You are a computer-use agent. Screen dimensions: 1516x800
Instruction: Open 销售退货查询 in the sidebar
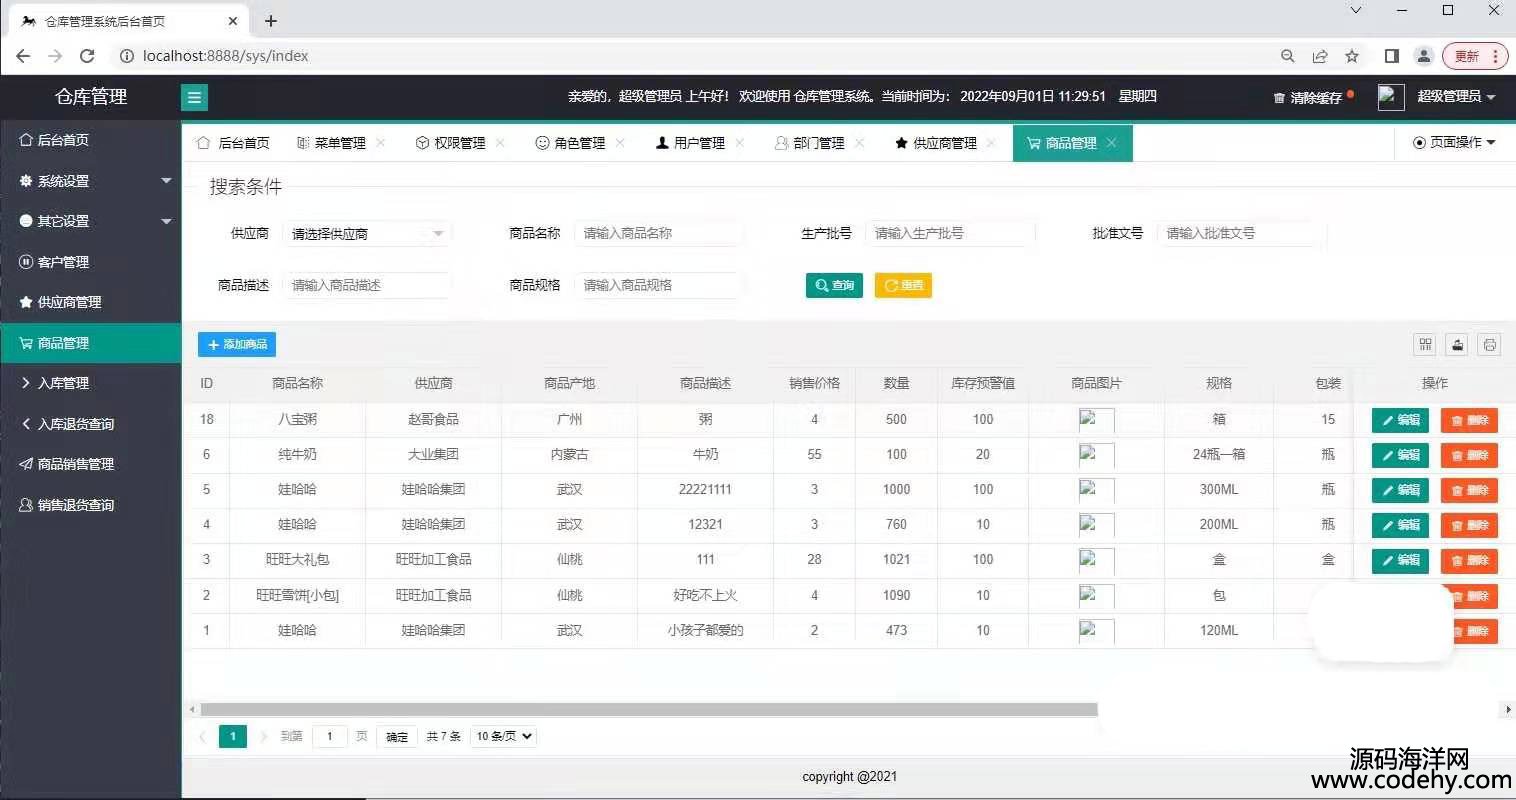[x=91, y=505]
